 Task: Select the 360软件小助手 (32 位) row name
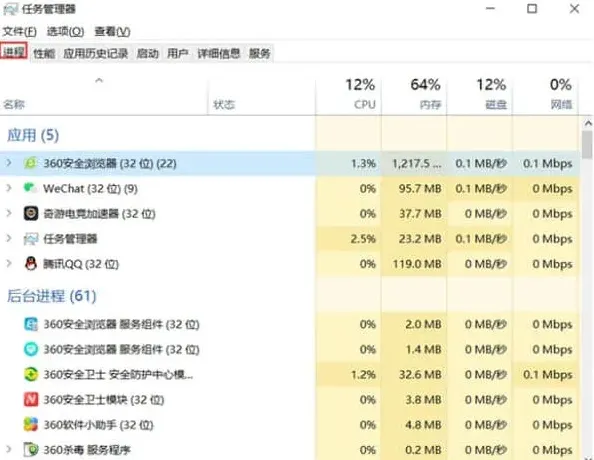[98, 425]
